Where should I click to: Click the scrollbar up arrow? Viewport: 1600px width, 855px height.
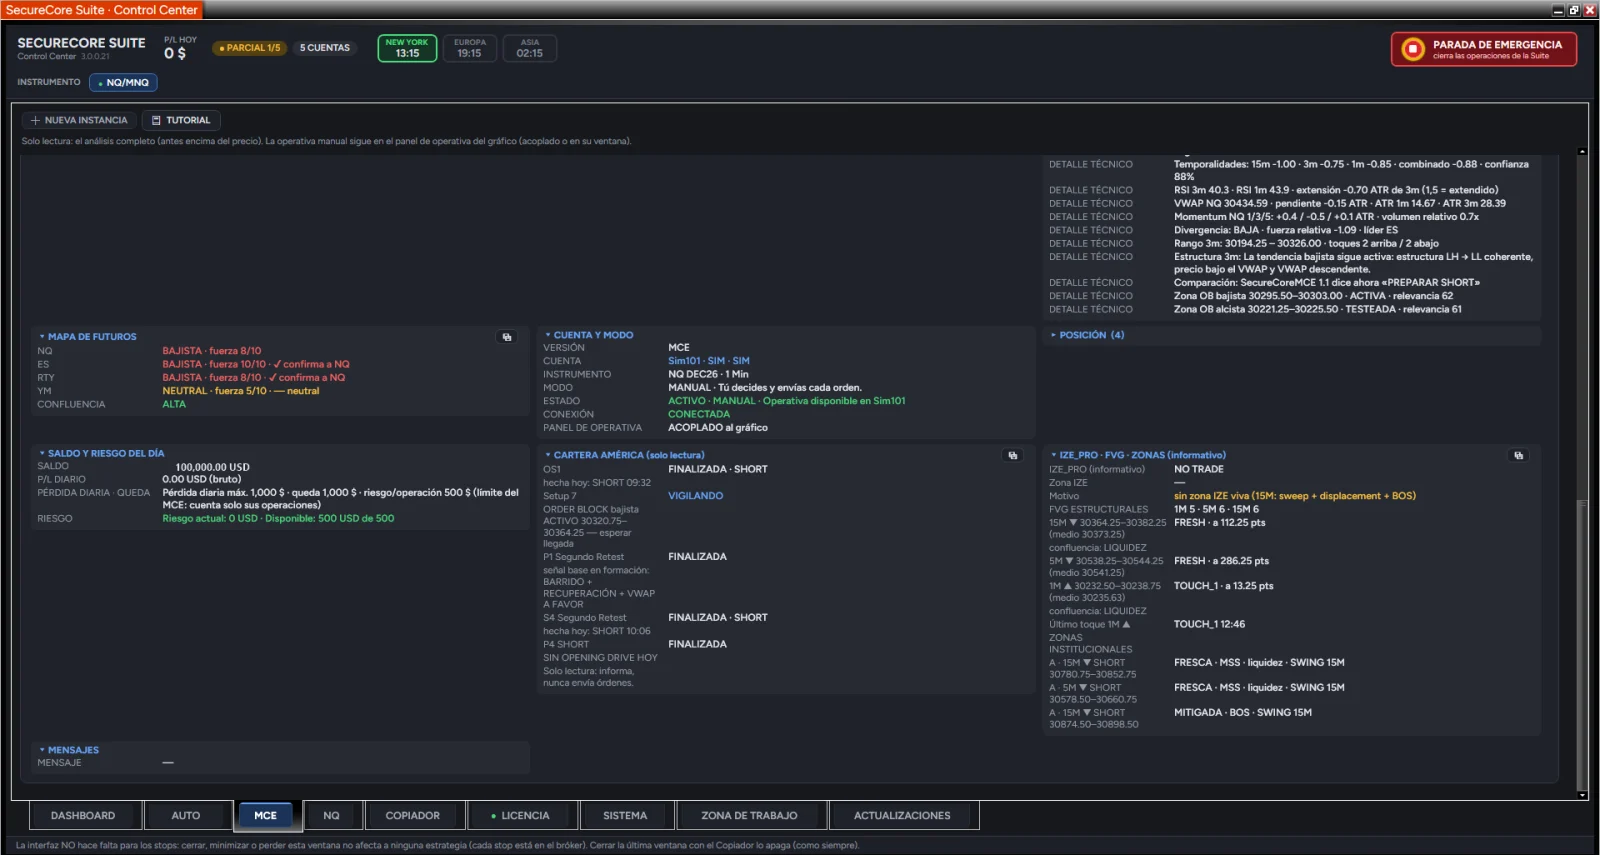coord(1582,152)
